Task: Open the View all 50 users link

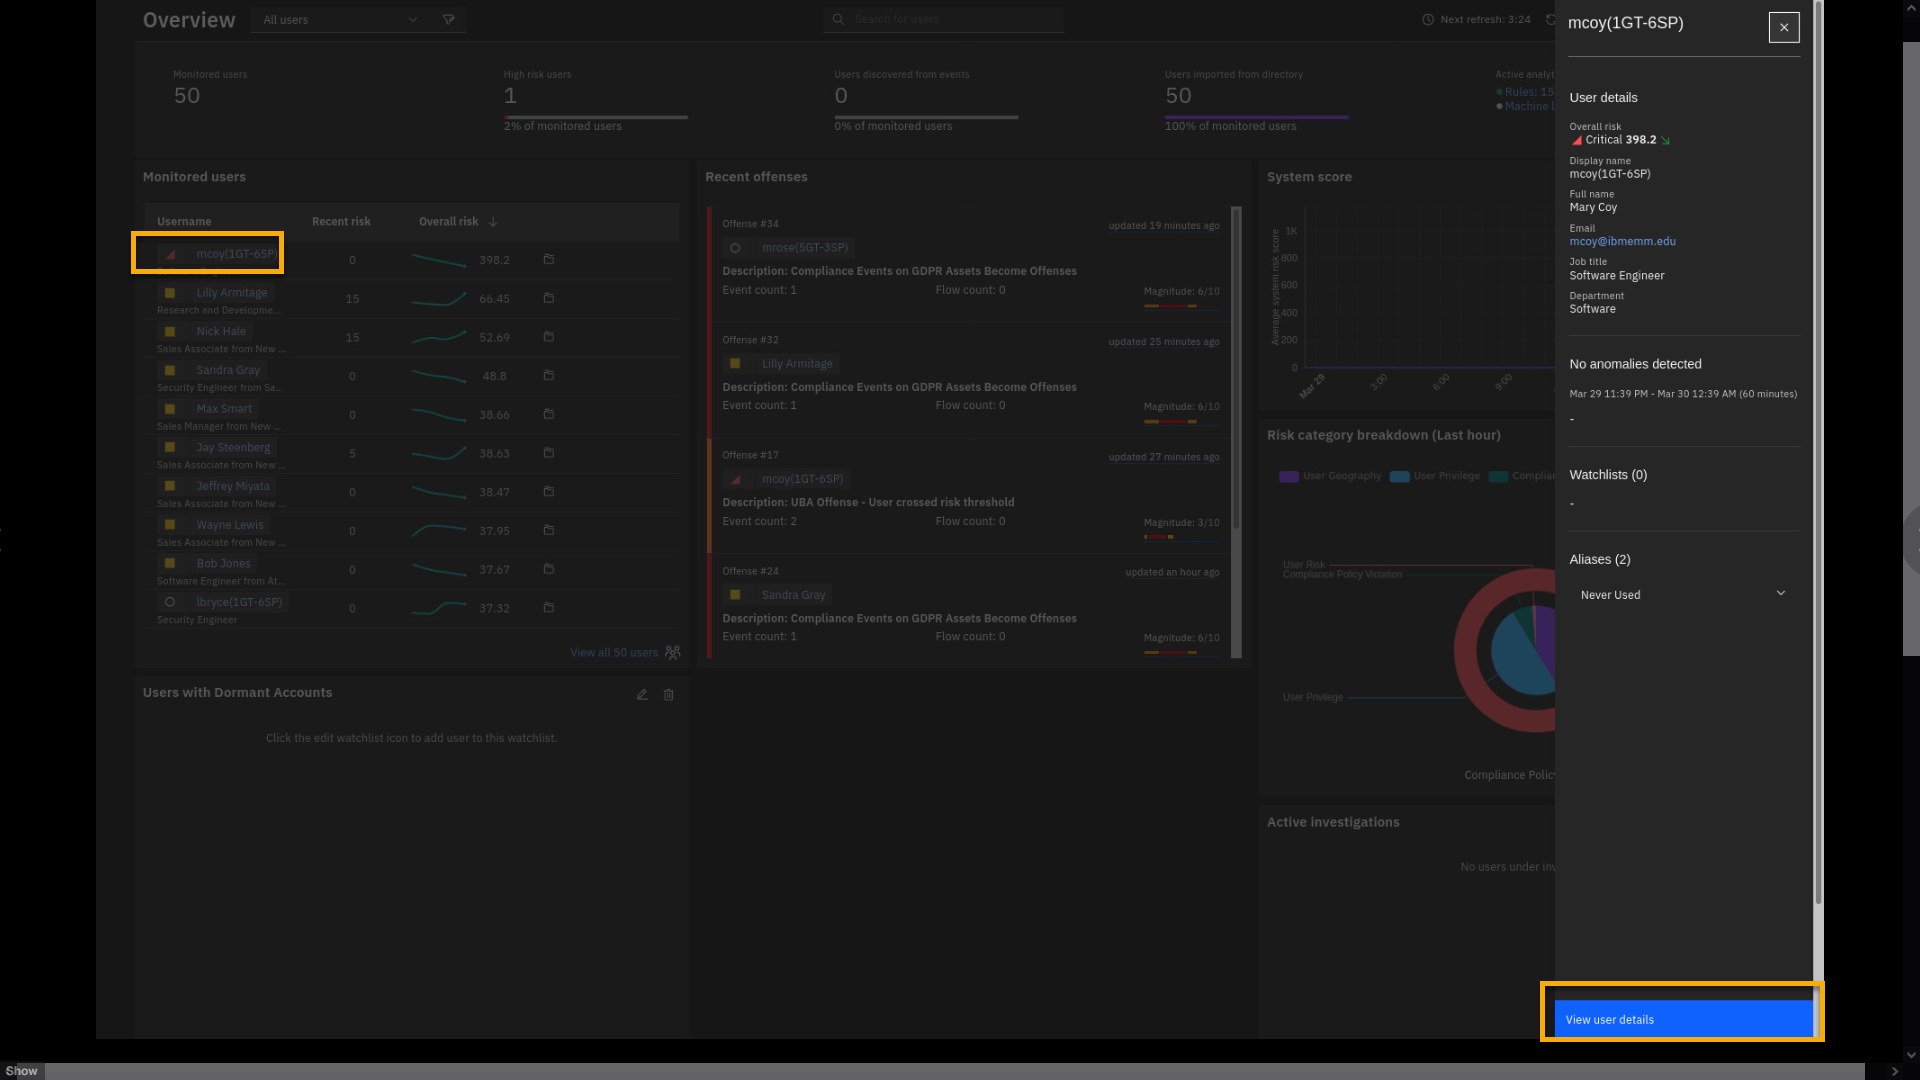Action: click(613, 653)
